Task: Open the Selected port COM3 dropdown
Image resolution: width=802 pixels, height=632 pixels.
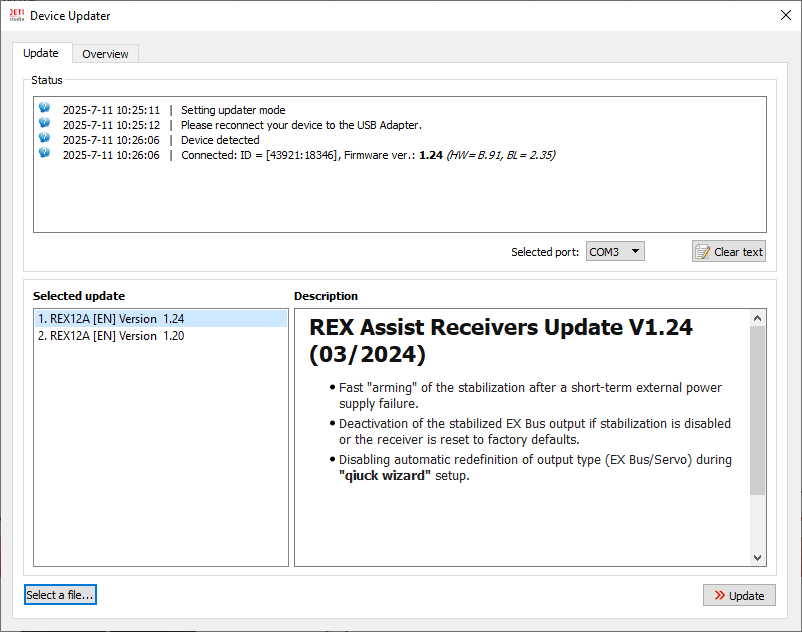Action: coord(615,252)
